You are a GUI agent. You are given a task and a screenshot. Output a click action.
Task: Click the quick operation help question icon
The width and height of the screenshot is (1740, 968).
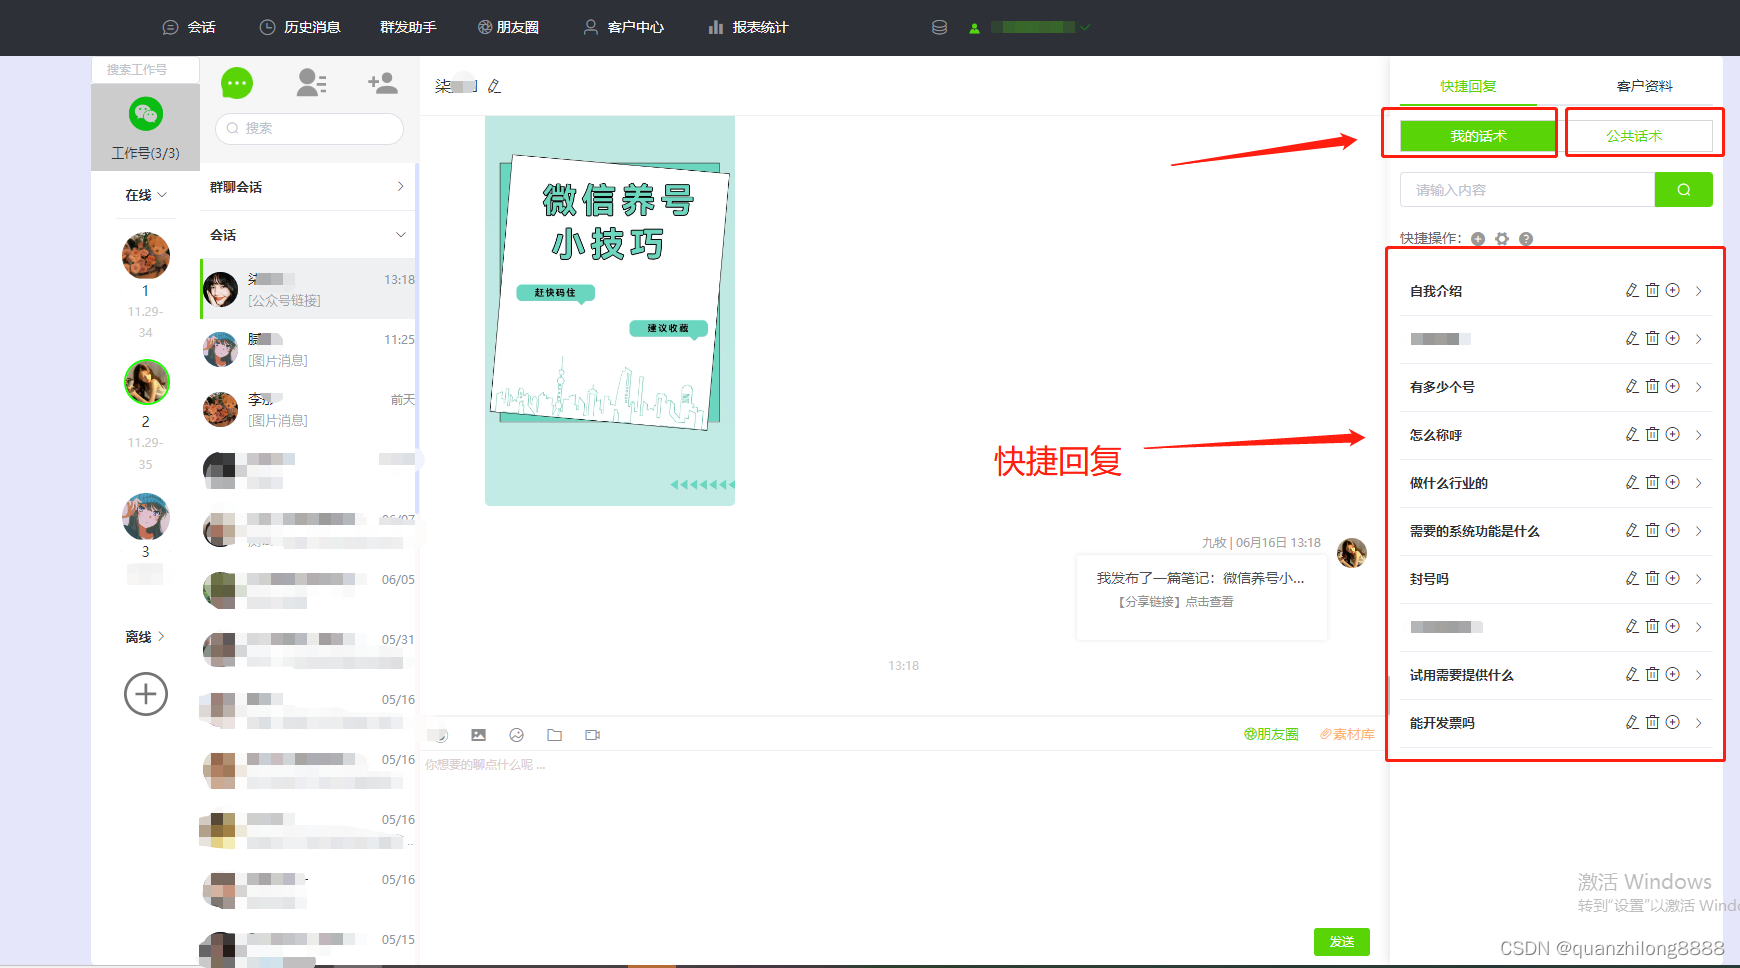pos(1526,239)
